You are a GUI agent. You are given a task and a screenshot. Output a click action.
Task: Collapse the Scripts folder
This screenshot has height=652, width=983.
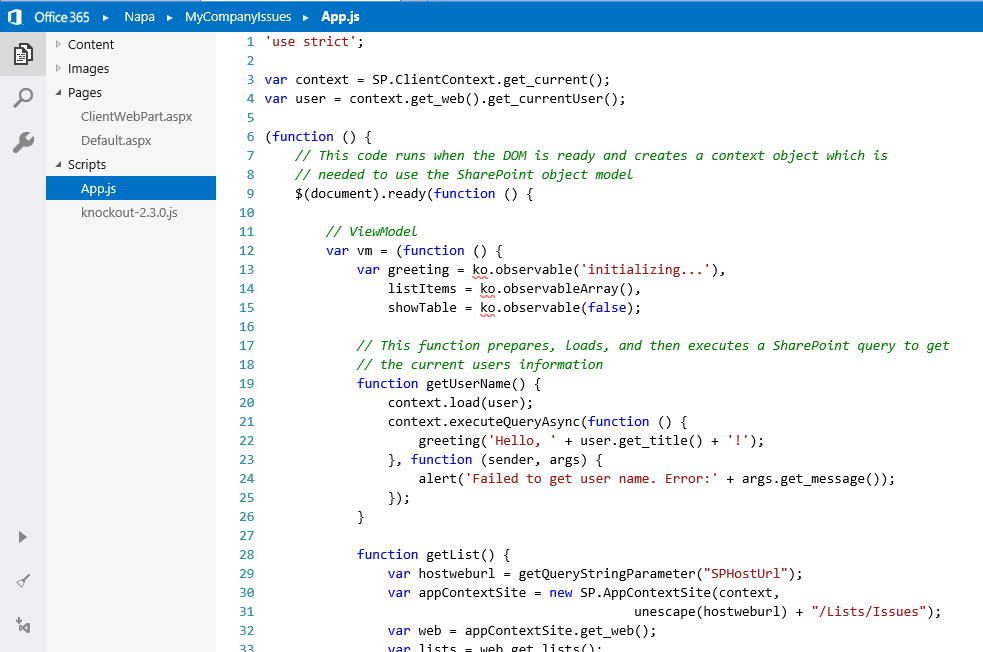60,163
